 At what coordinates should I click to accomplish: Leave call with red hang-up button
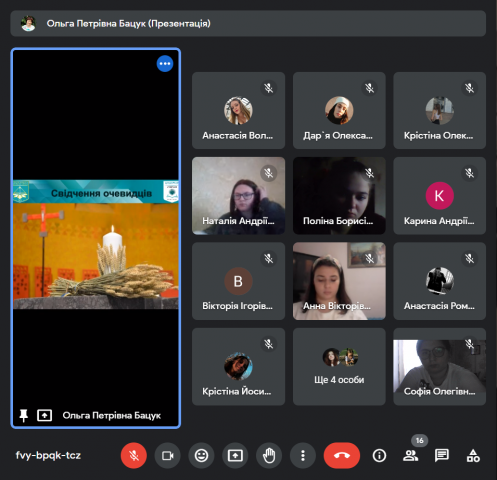coord(342,455)
